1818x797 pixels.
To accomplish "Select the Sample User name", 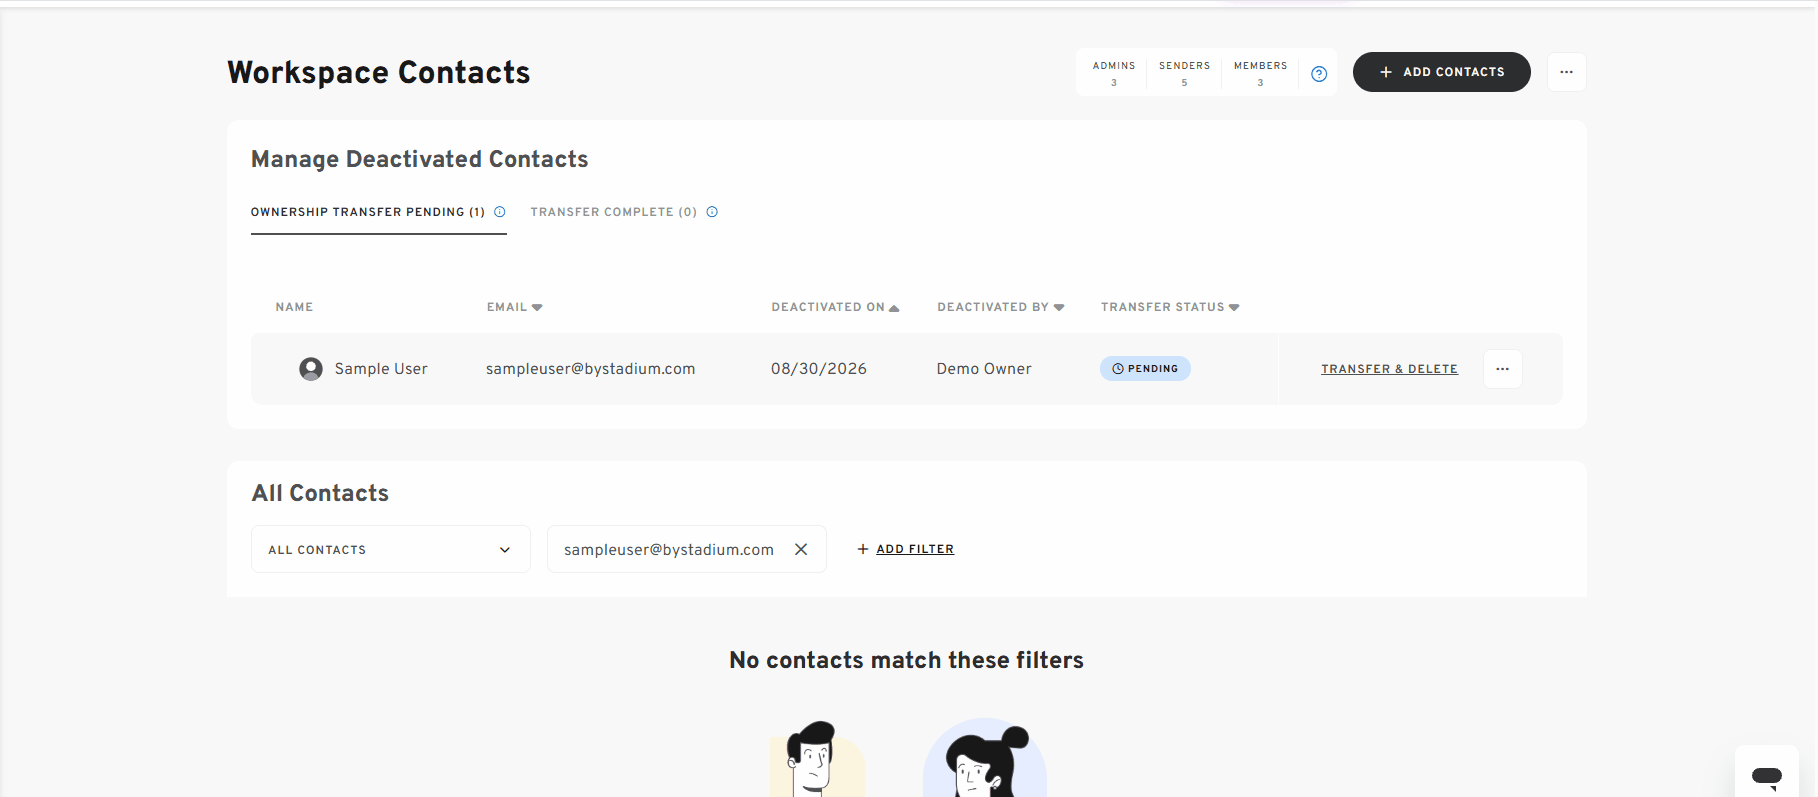I will click(x=381, y=369).
